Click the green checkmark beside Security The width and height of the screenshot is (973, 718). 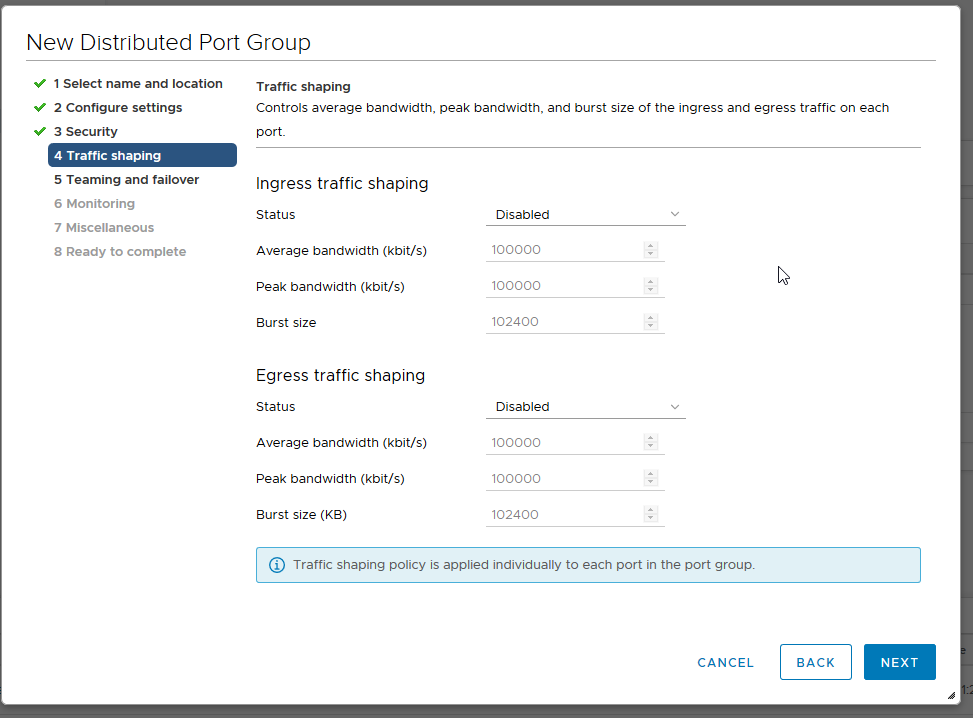click(40, 131)
